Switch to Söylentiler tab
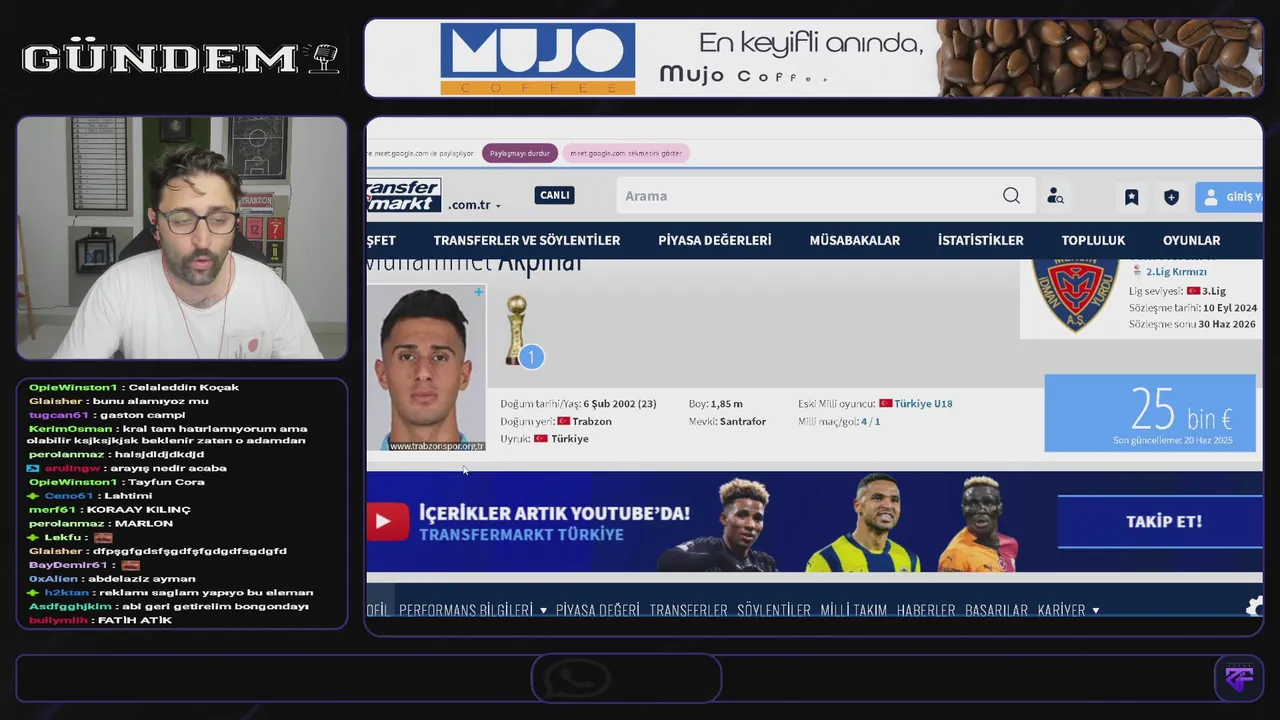Screen dimensions: 1280x720 774,610
